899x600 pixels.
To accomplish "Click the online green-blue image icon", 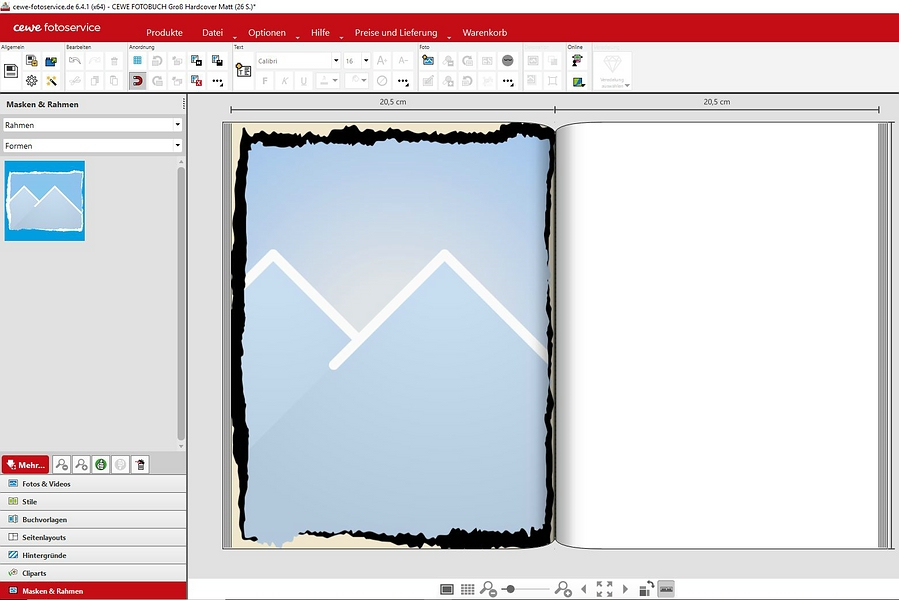I will click(x=578, y=81).
